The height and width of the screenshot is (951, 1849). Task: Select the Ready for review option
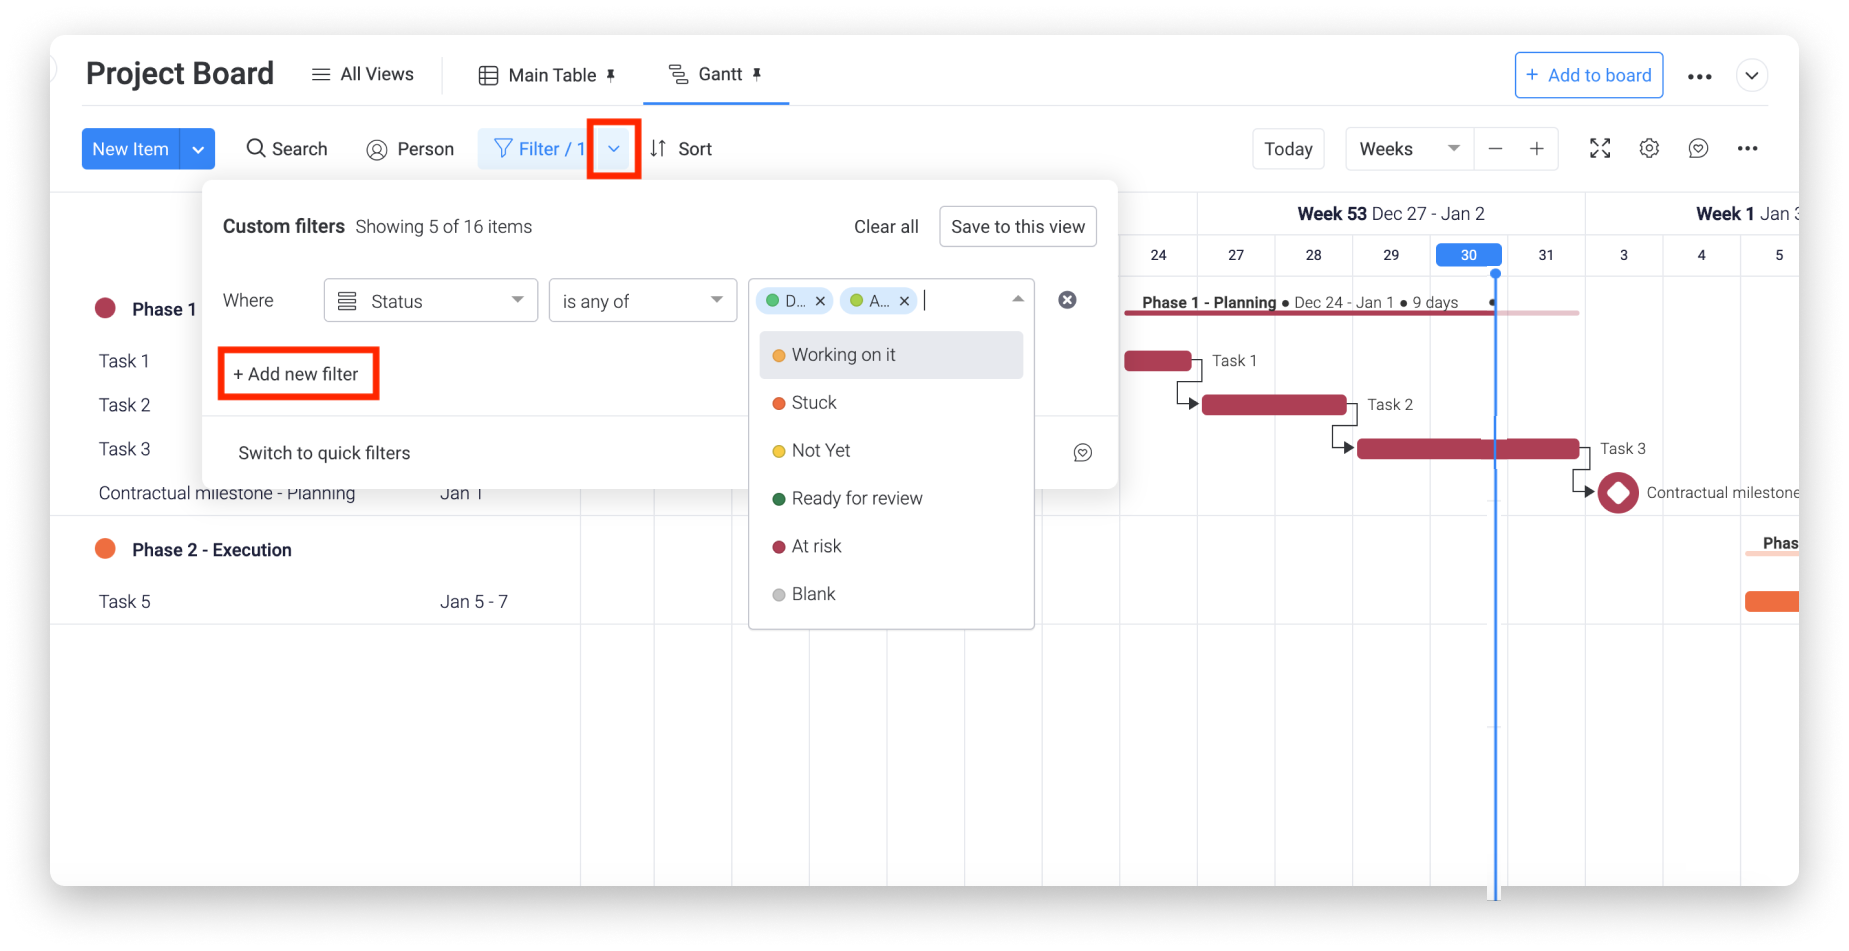pos(891,499)
